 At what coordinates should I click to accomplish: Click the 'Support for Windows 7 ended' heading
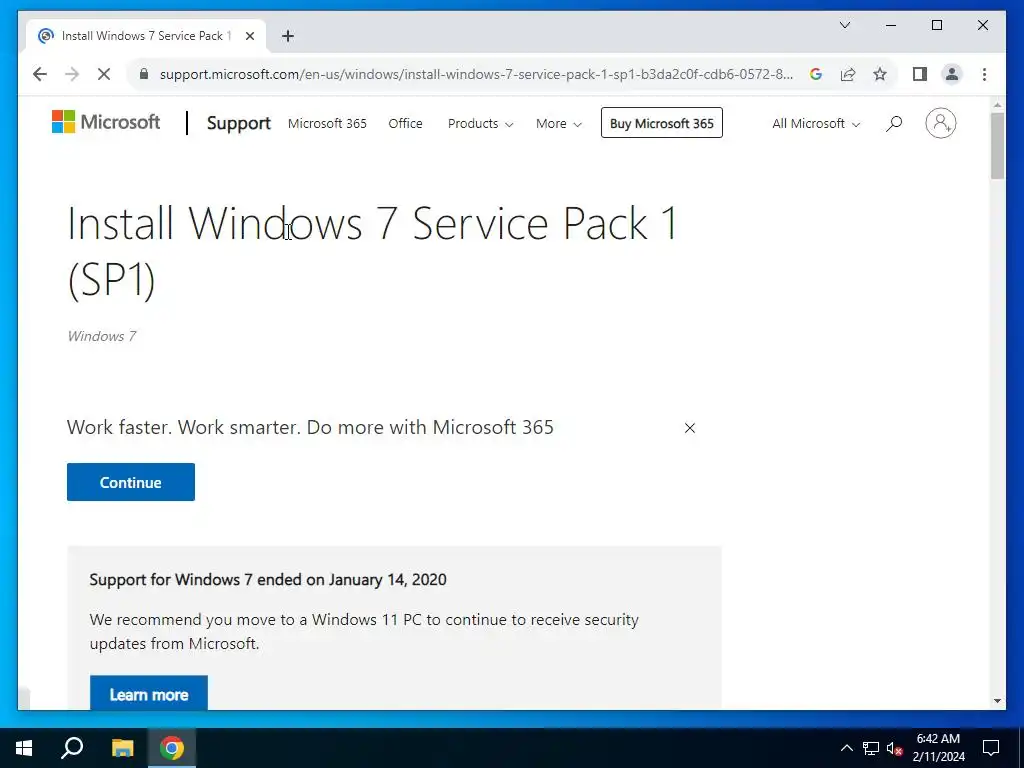click(x=268, y=580)
